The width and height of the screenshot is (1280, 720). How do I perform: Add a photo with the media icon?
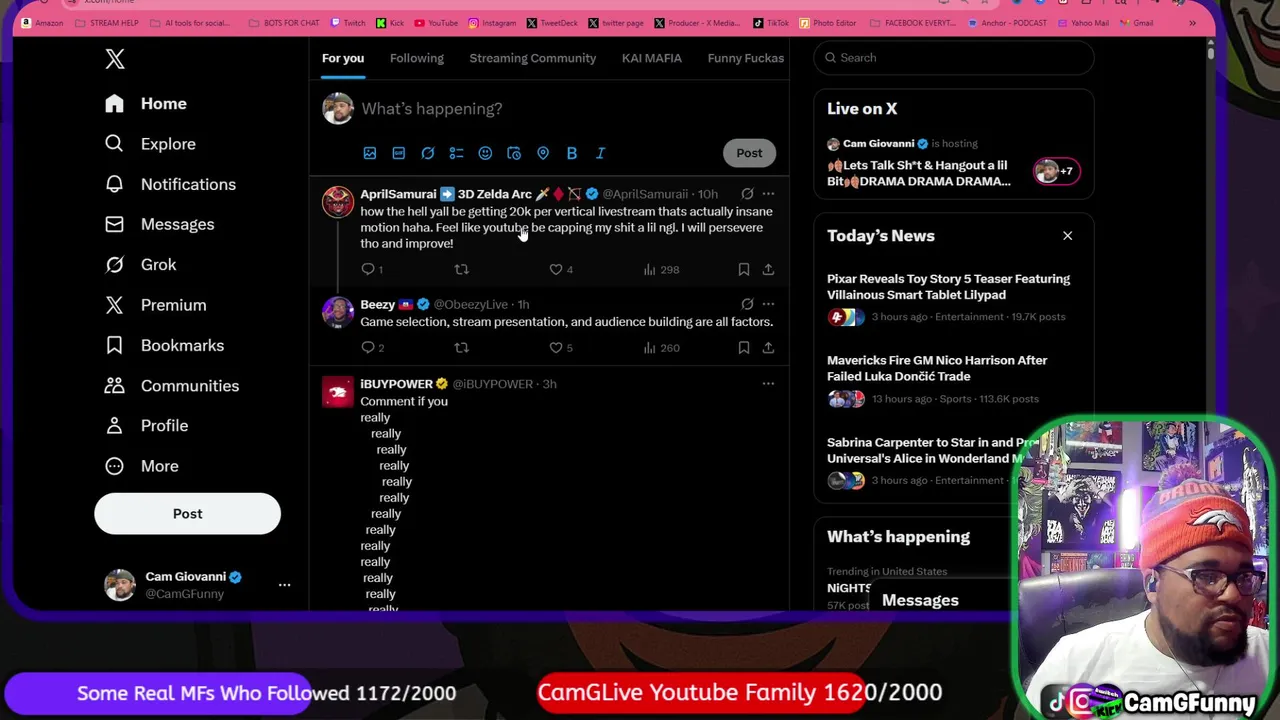(370, 153)
